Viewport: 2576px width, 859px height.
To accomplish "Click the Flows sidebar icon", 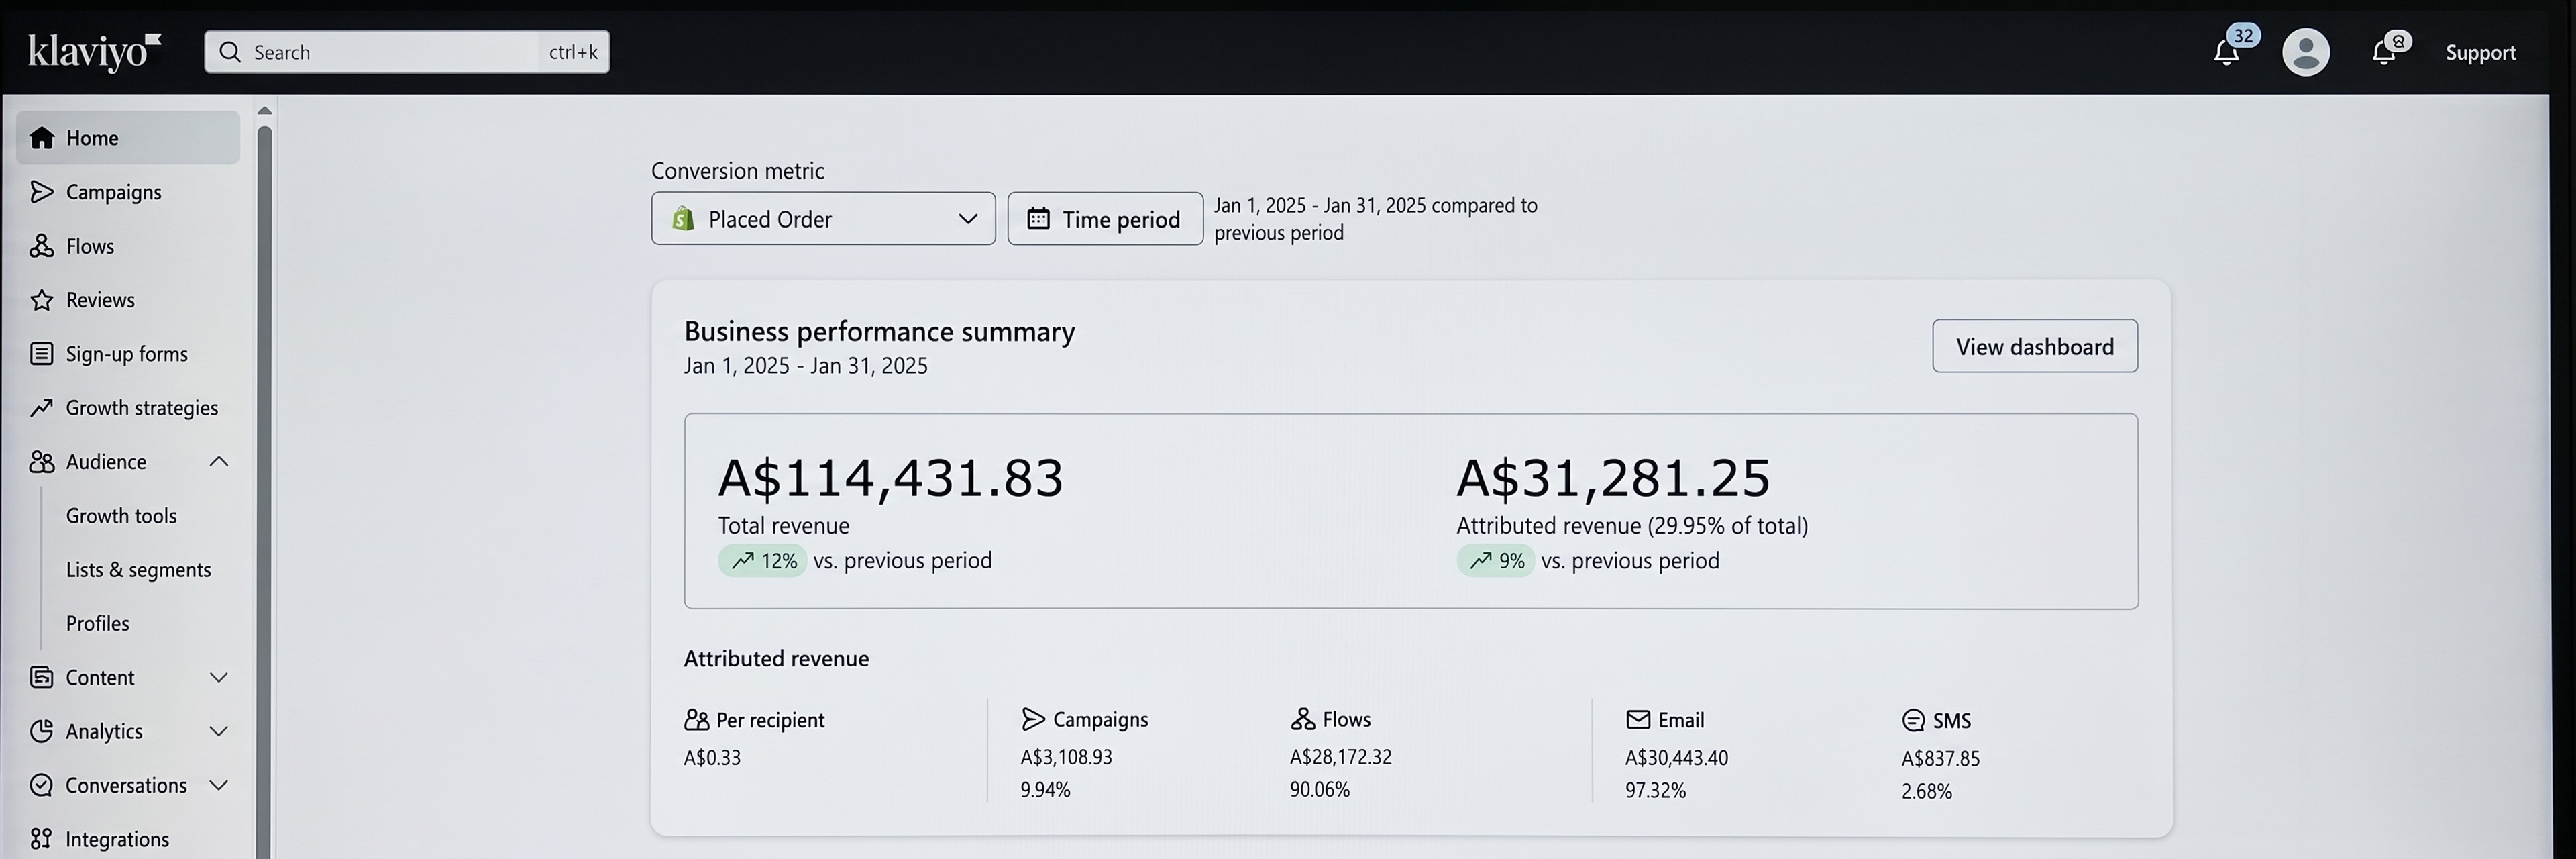I will point(41,246).
